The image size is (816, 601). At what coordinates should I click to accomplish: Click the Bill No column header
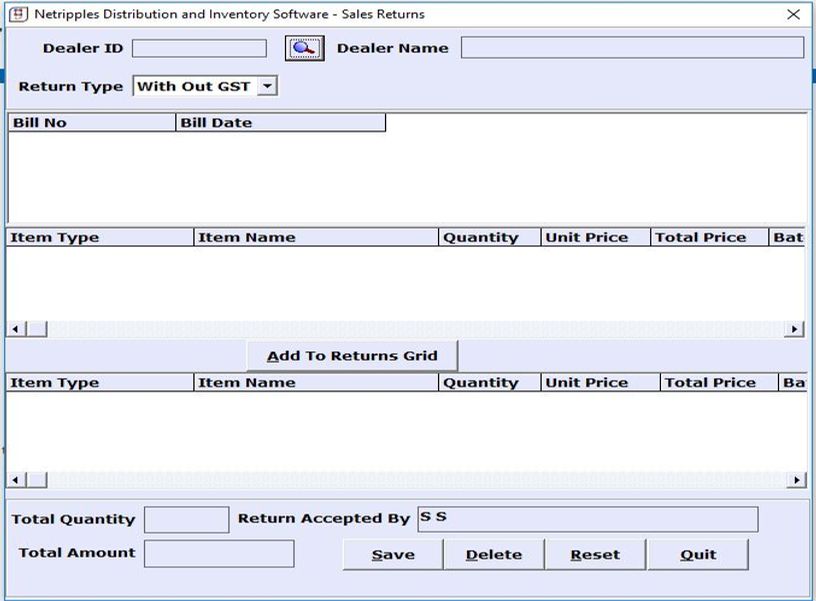tap(92, 123)
